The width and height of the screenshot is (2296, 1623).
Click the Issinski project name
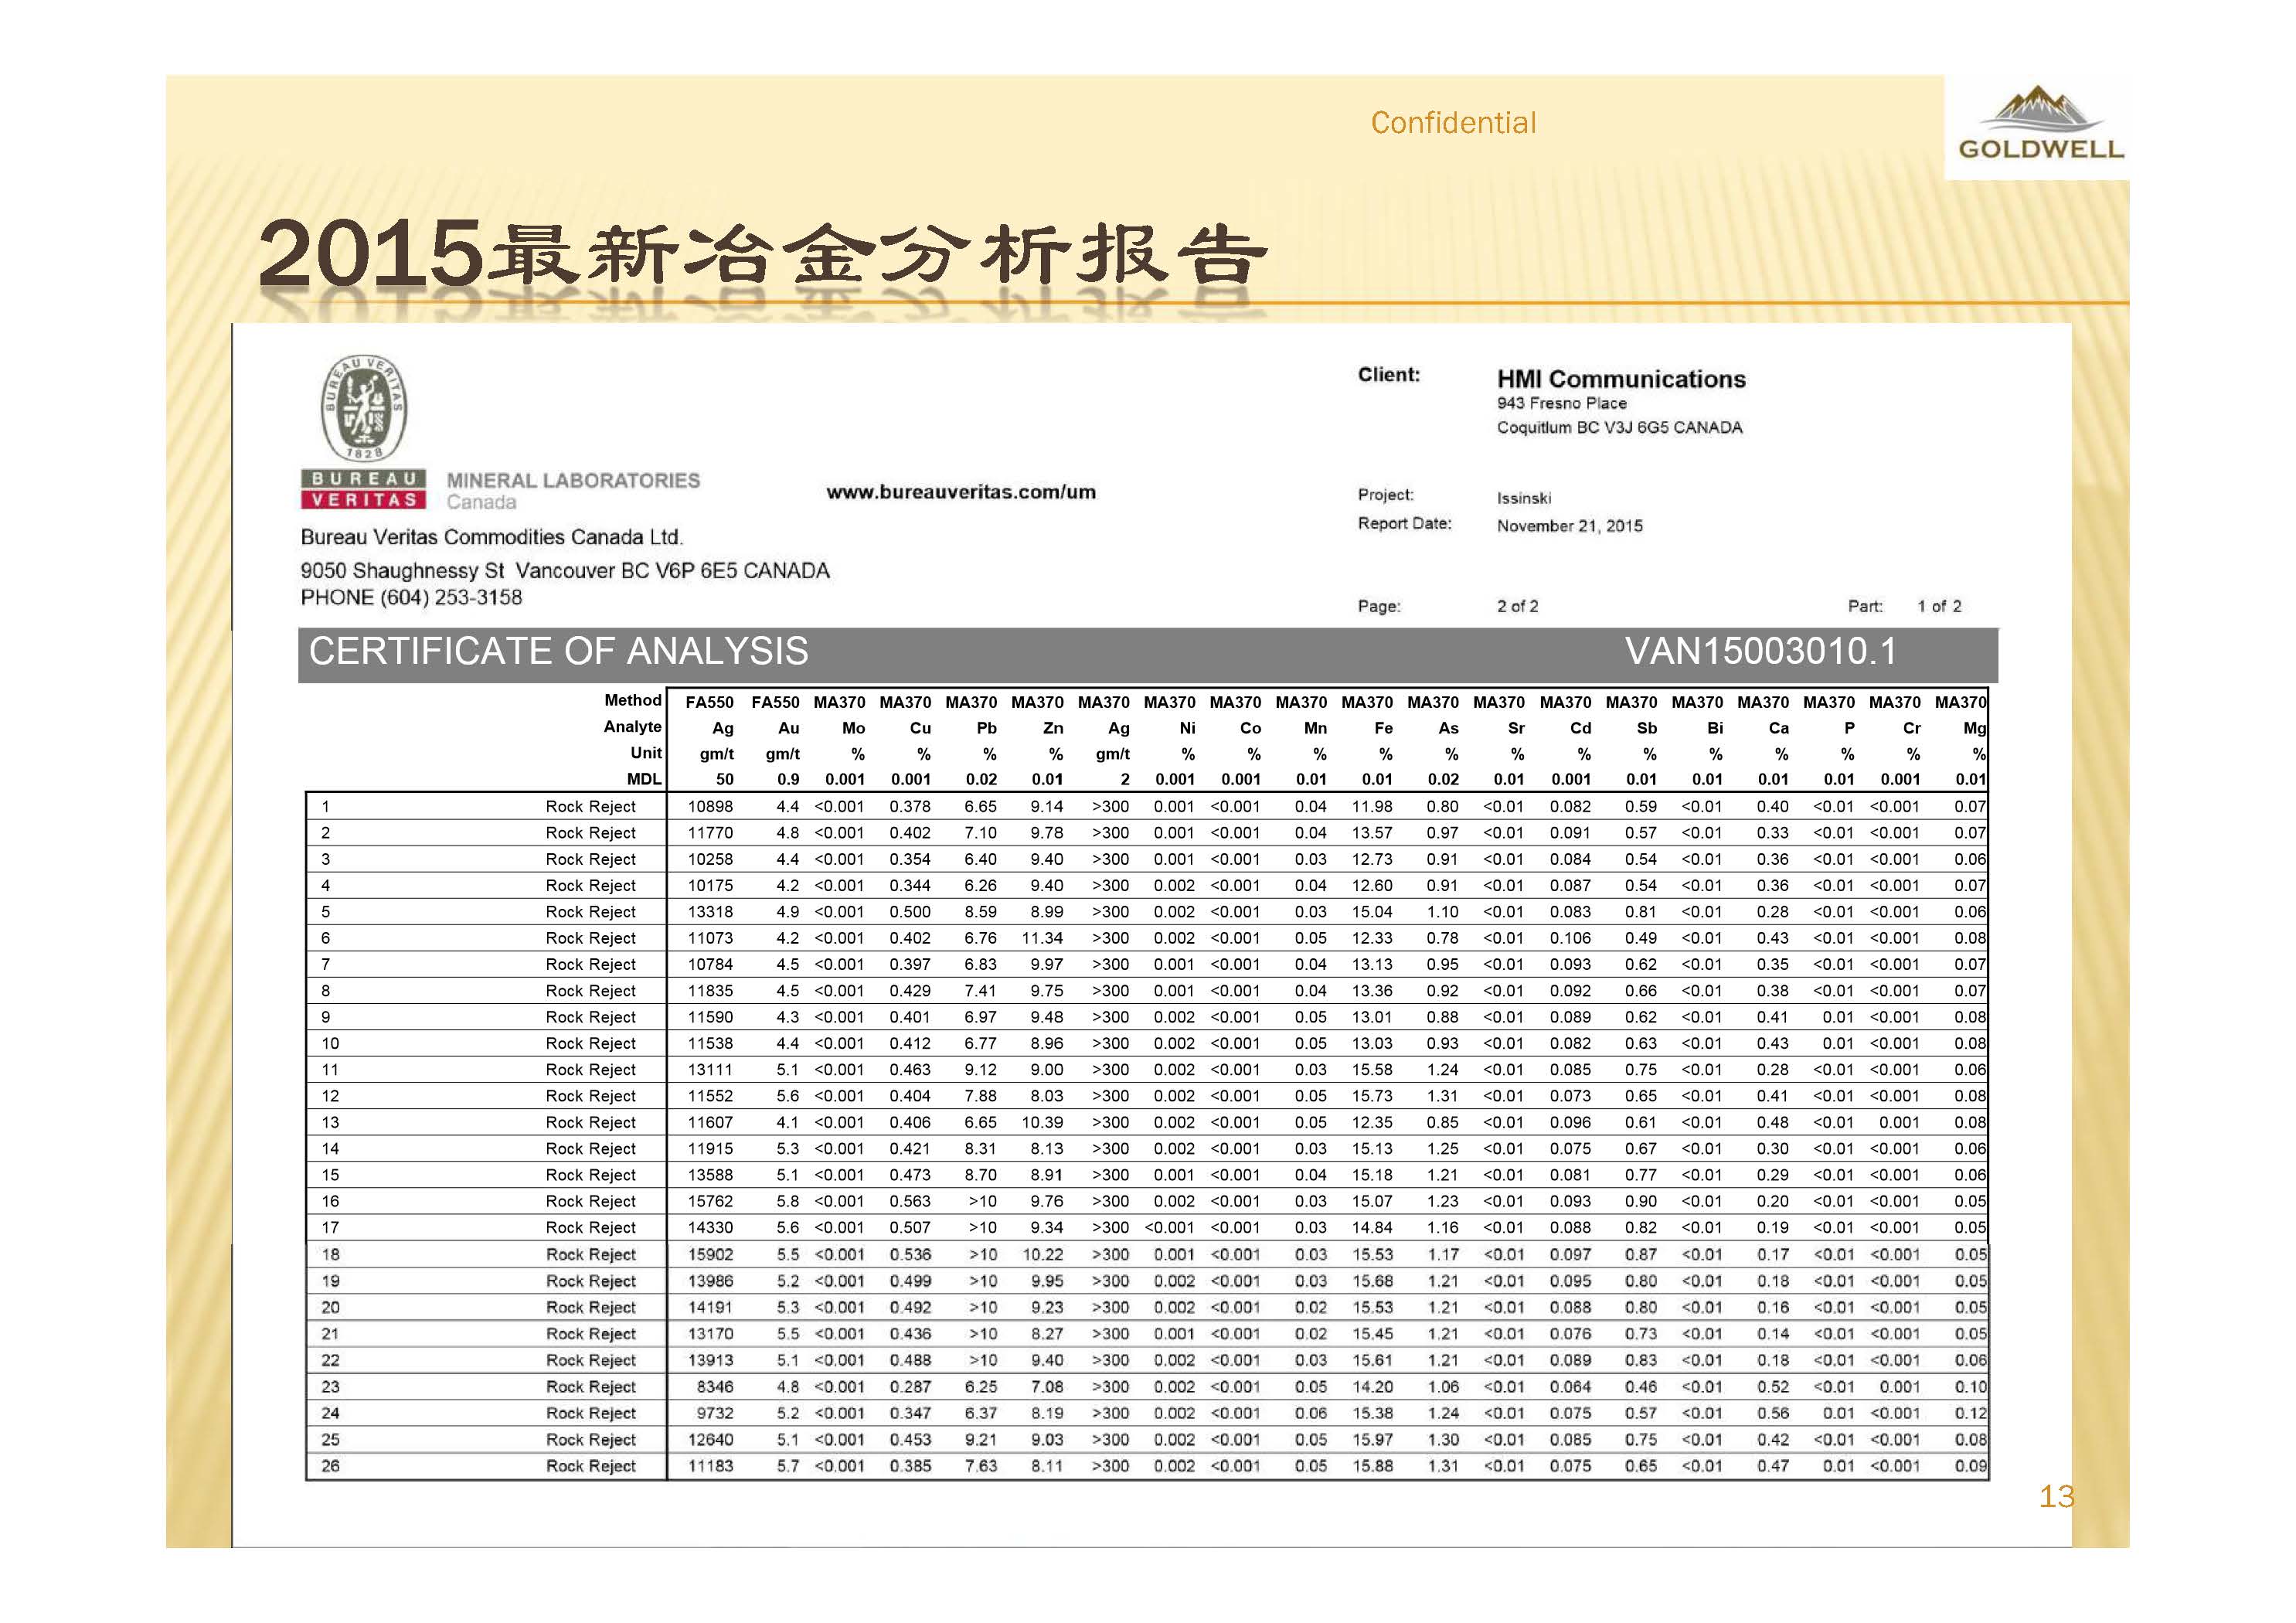click(x=1523, y=498)
